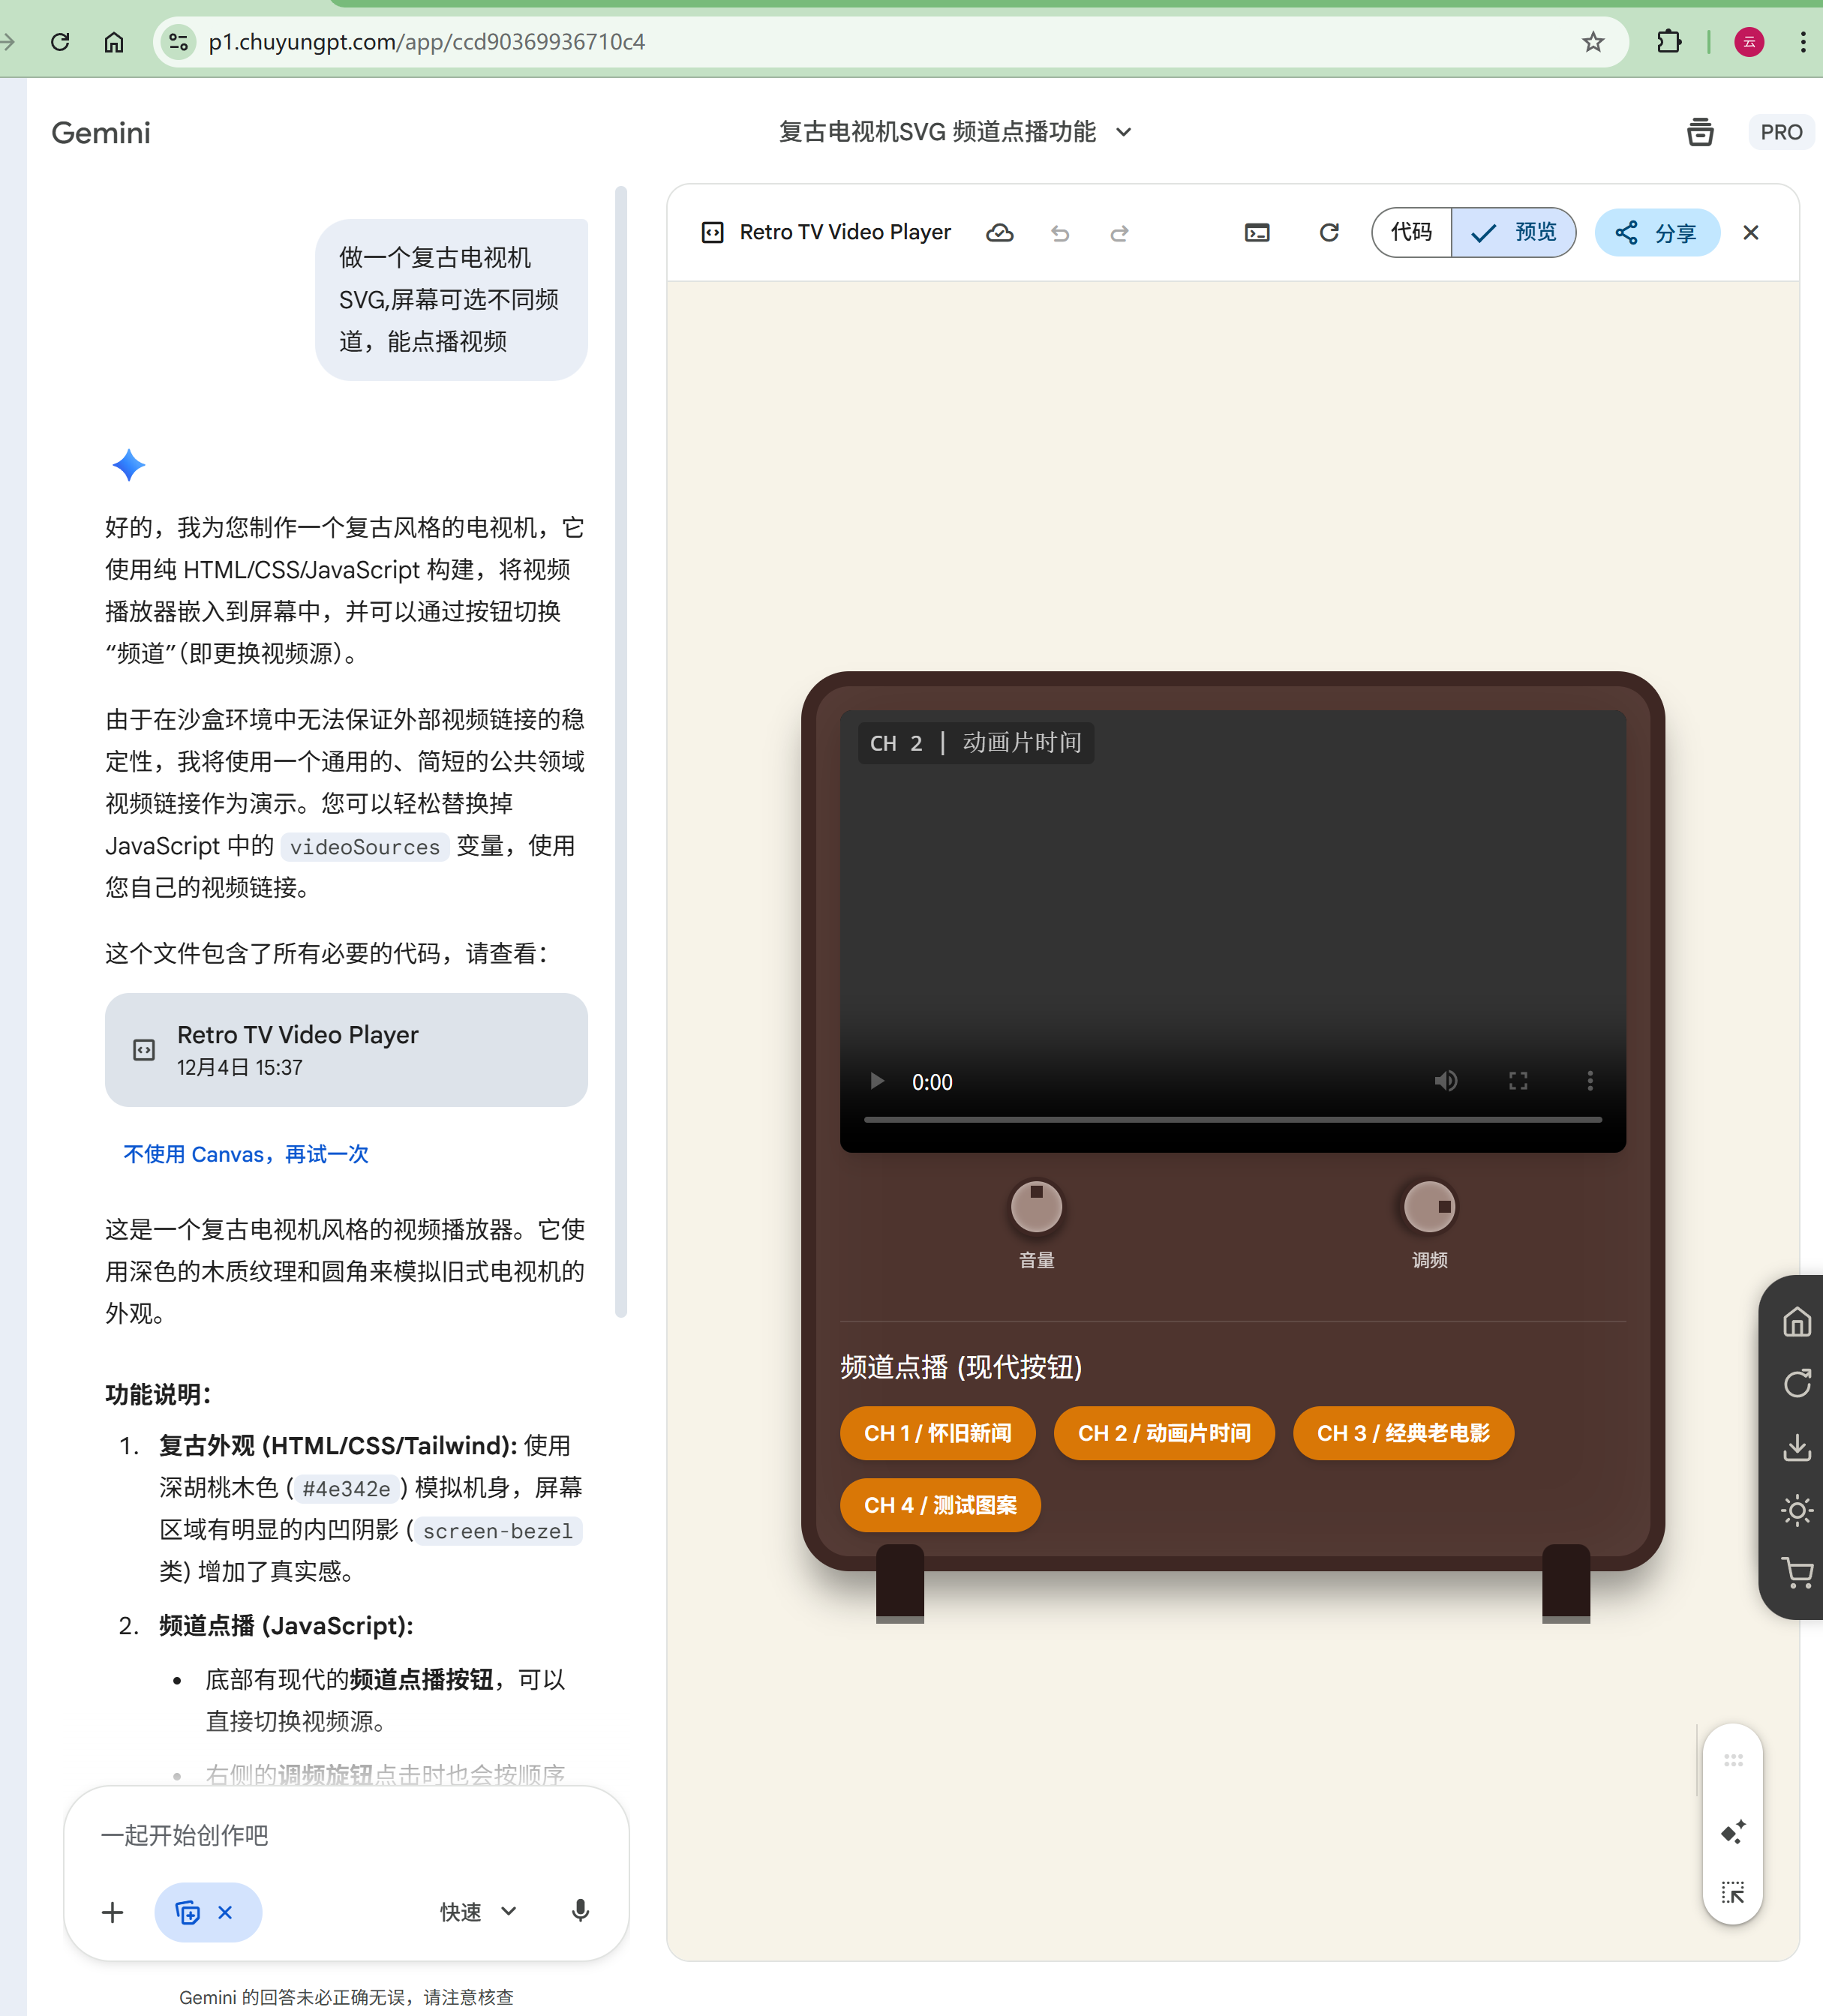Click the cloud save icon
Viewport: 1823px width, 2016px height.
999,233
